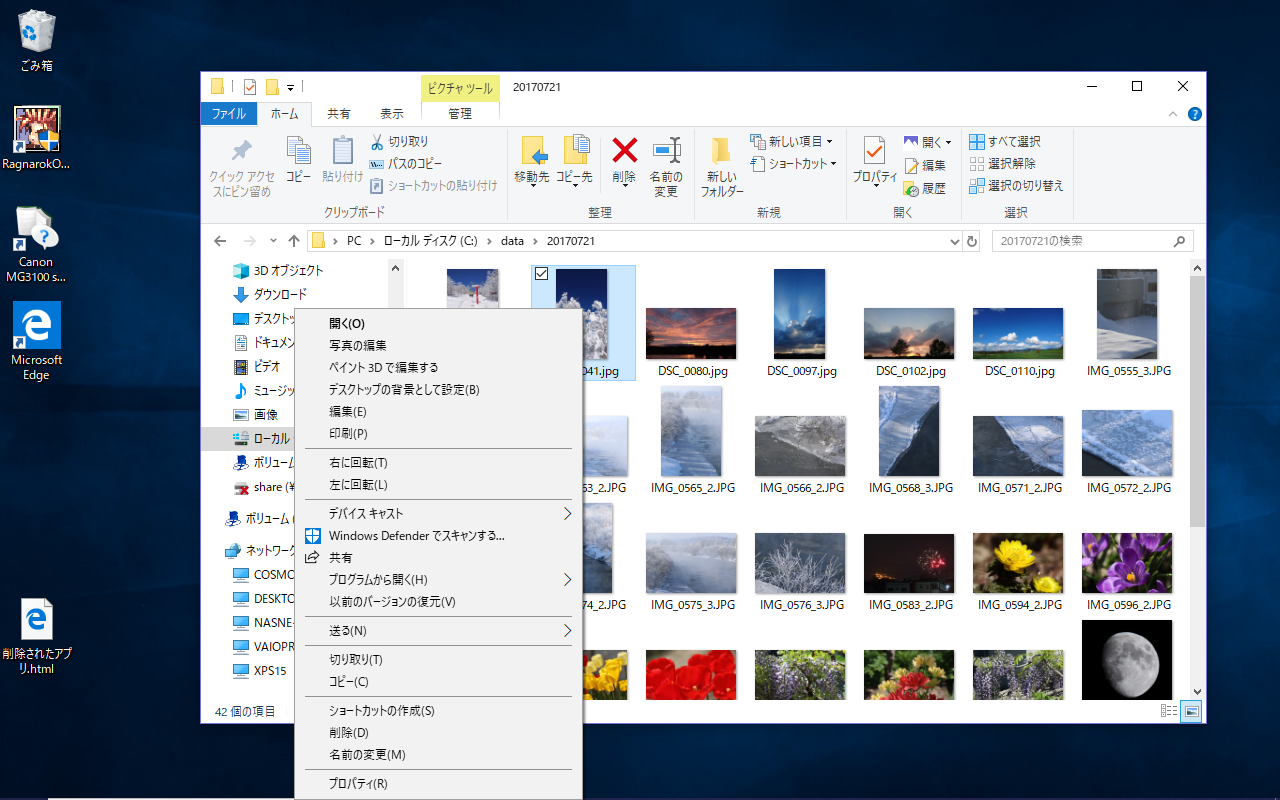Screen dimensions: 1280x800
Task: Click the Refresh button beside the address bar
Action: pyautogui.click(x=972, y=241)
